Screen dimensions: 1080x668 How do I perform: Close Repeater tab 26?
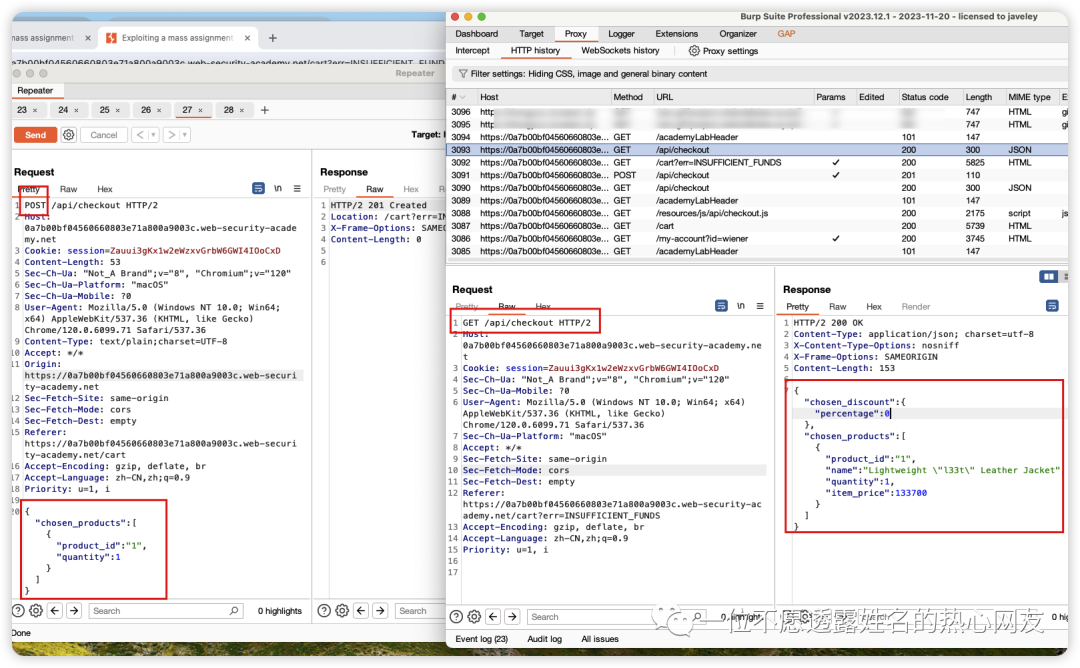159,110
